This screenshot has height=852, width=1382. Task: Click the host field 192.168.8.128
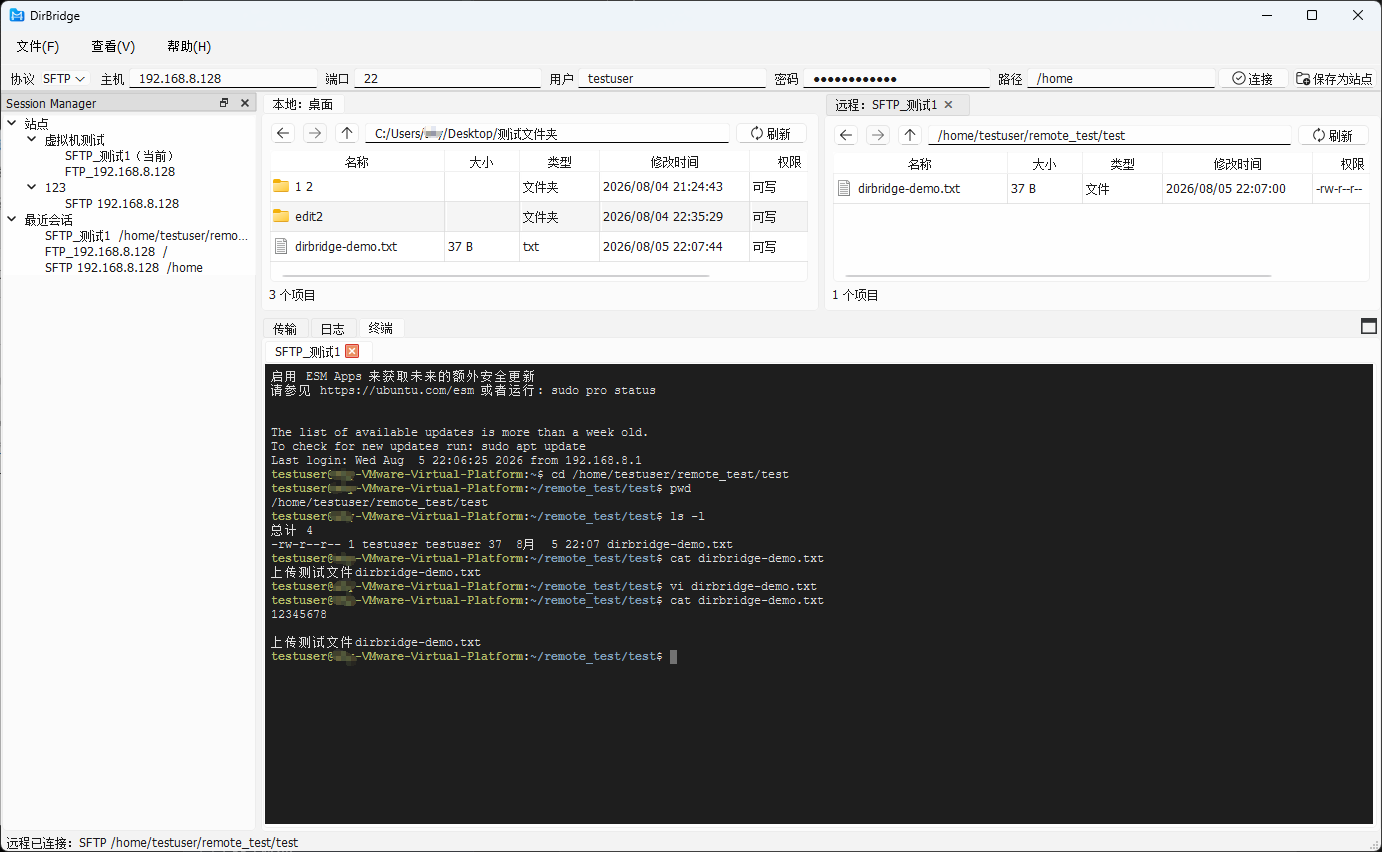(x=223, y=78)
